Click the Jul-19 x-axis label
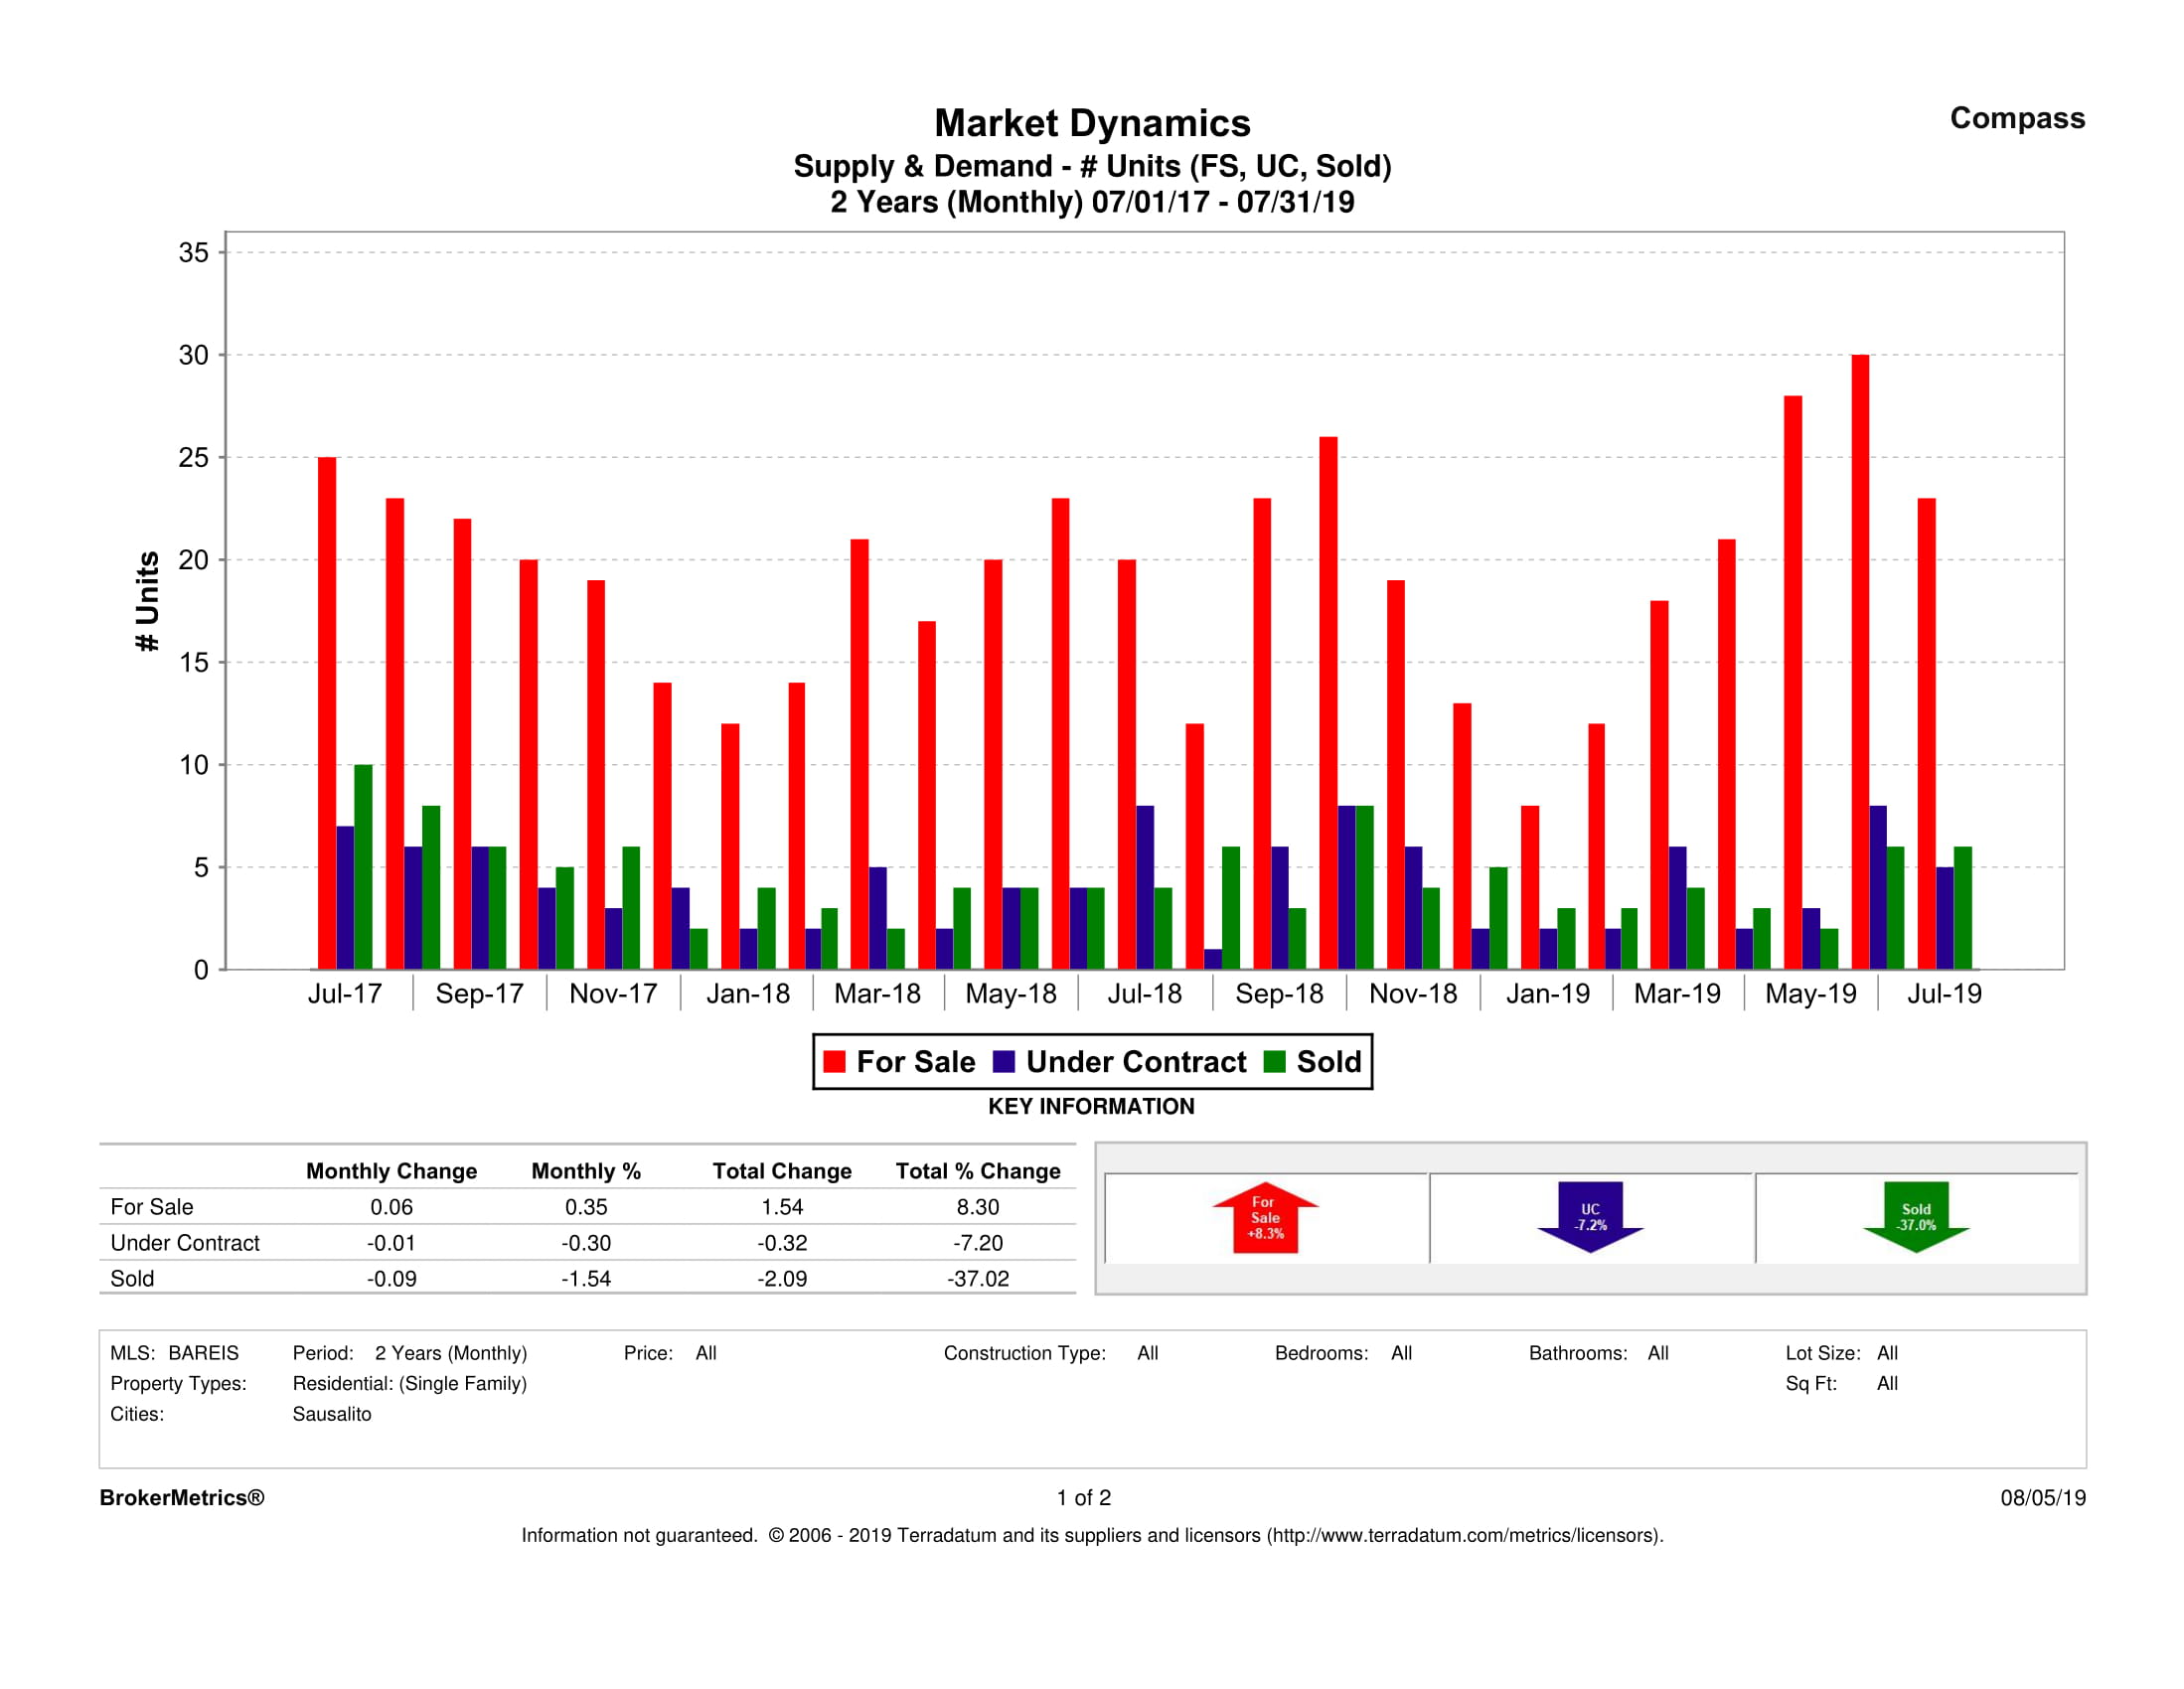Viewport: 2184px width, 1689px height. (x=1944, y=994)
